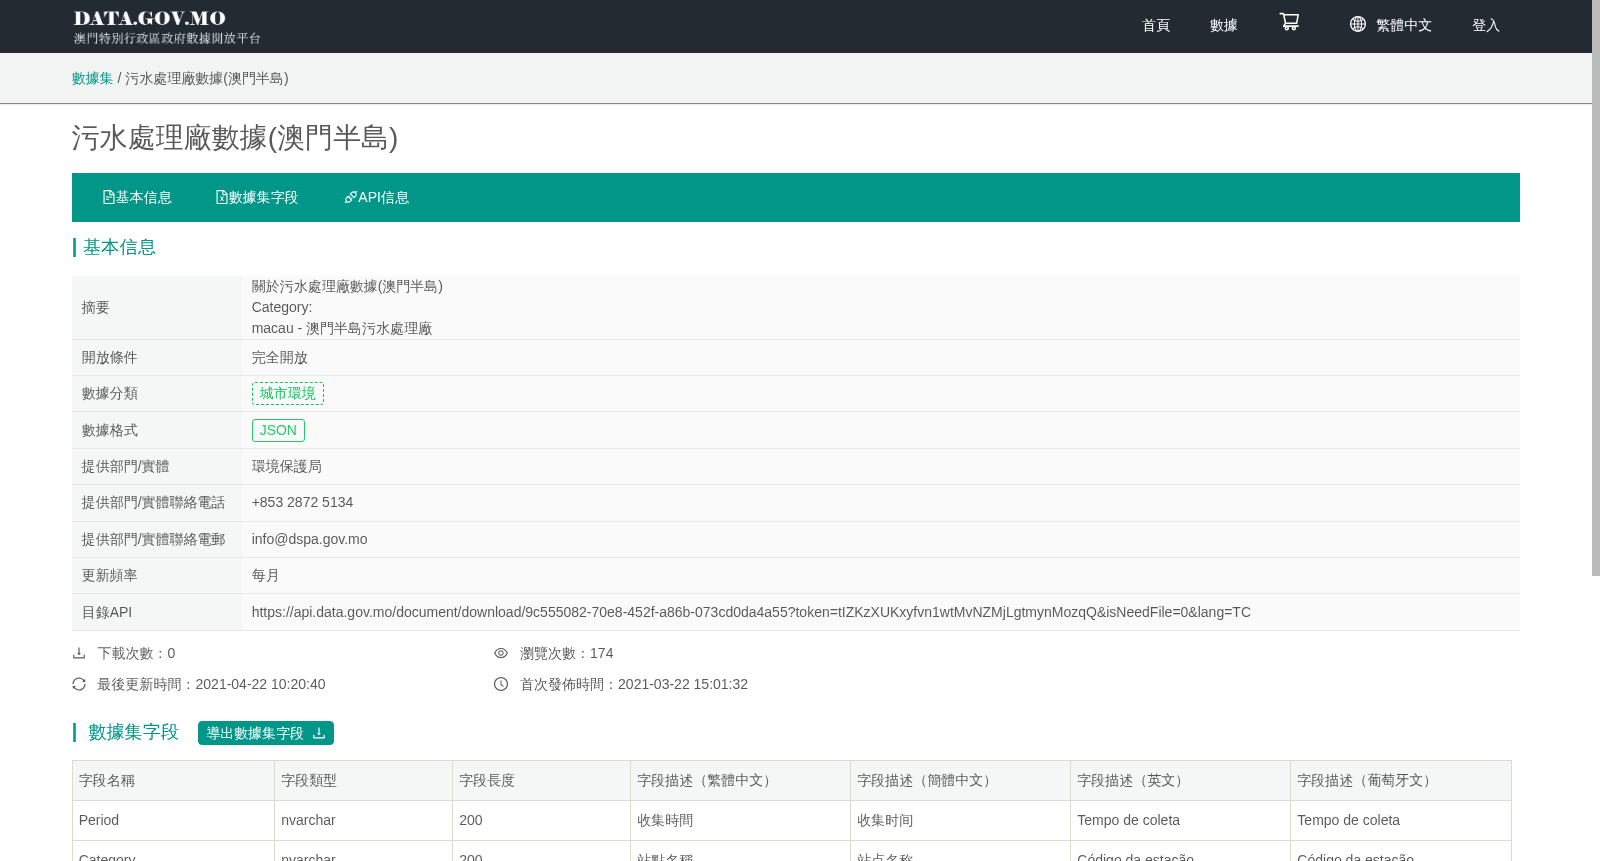
Task: Click the clock first-published icon
Action: 501,684
